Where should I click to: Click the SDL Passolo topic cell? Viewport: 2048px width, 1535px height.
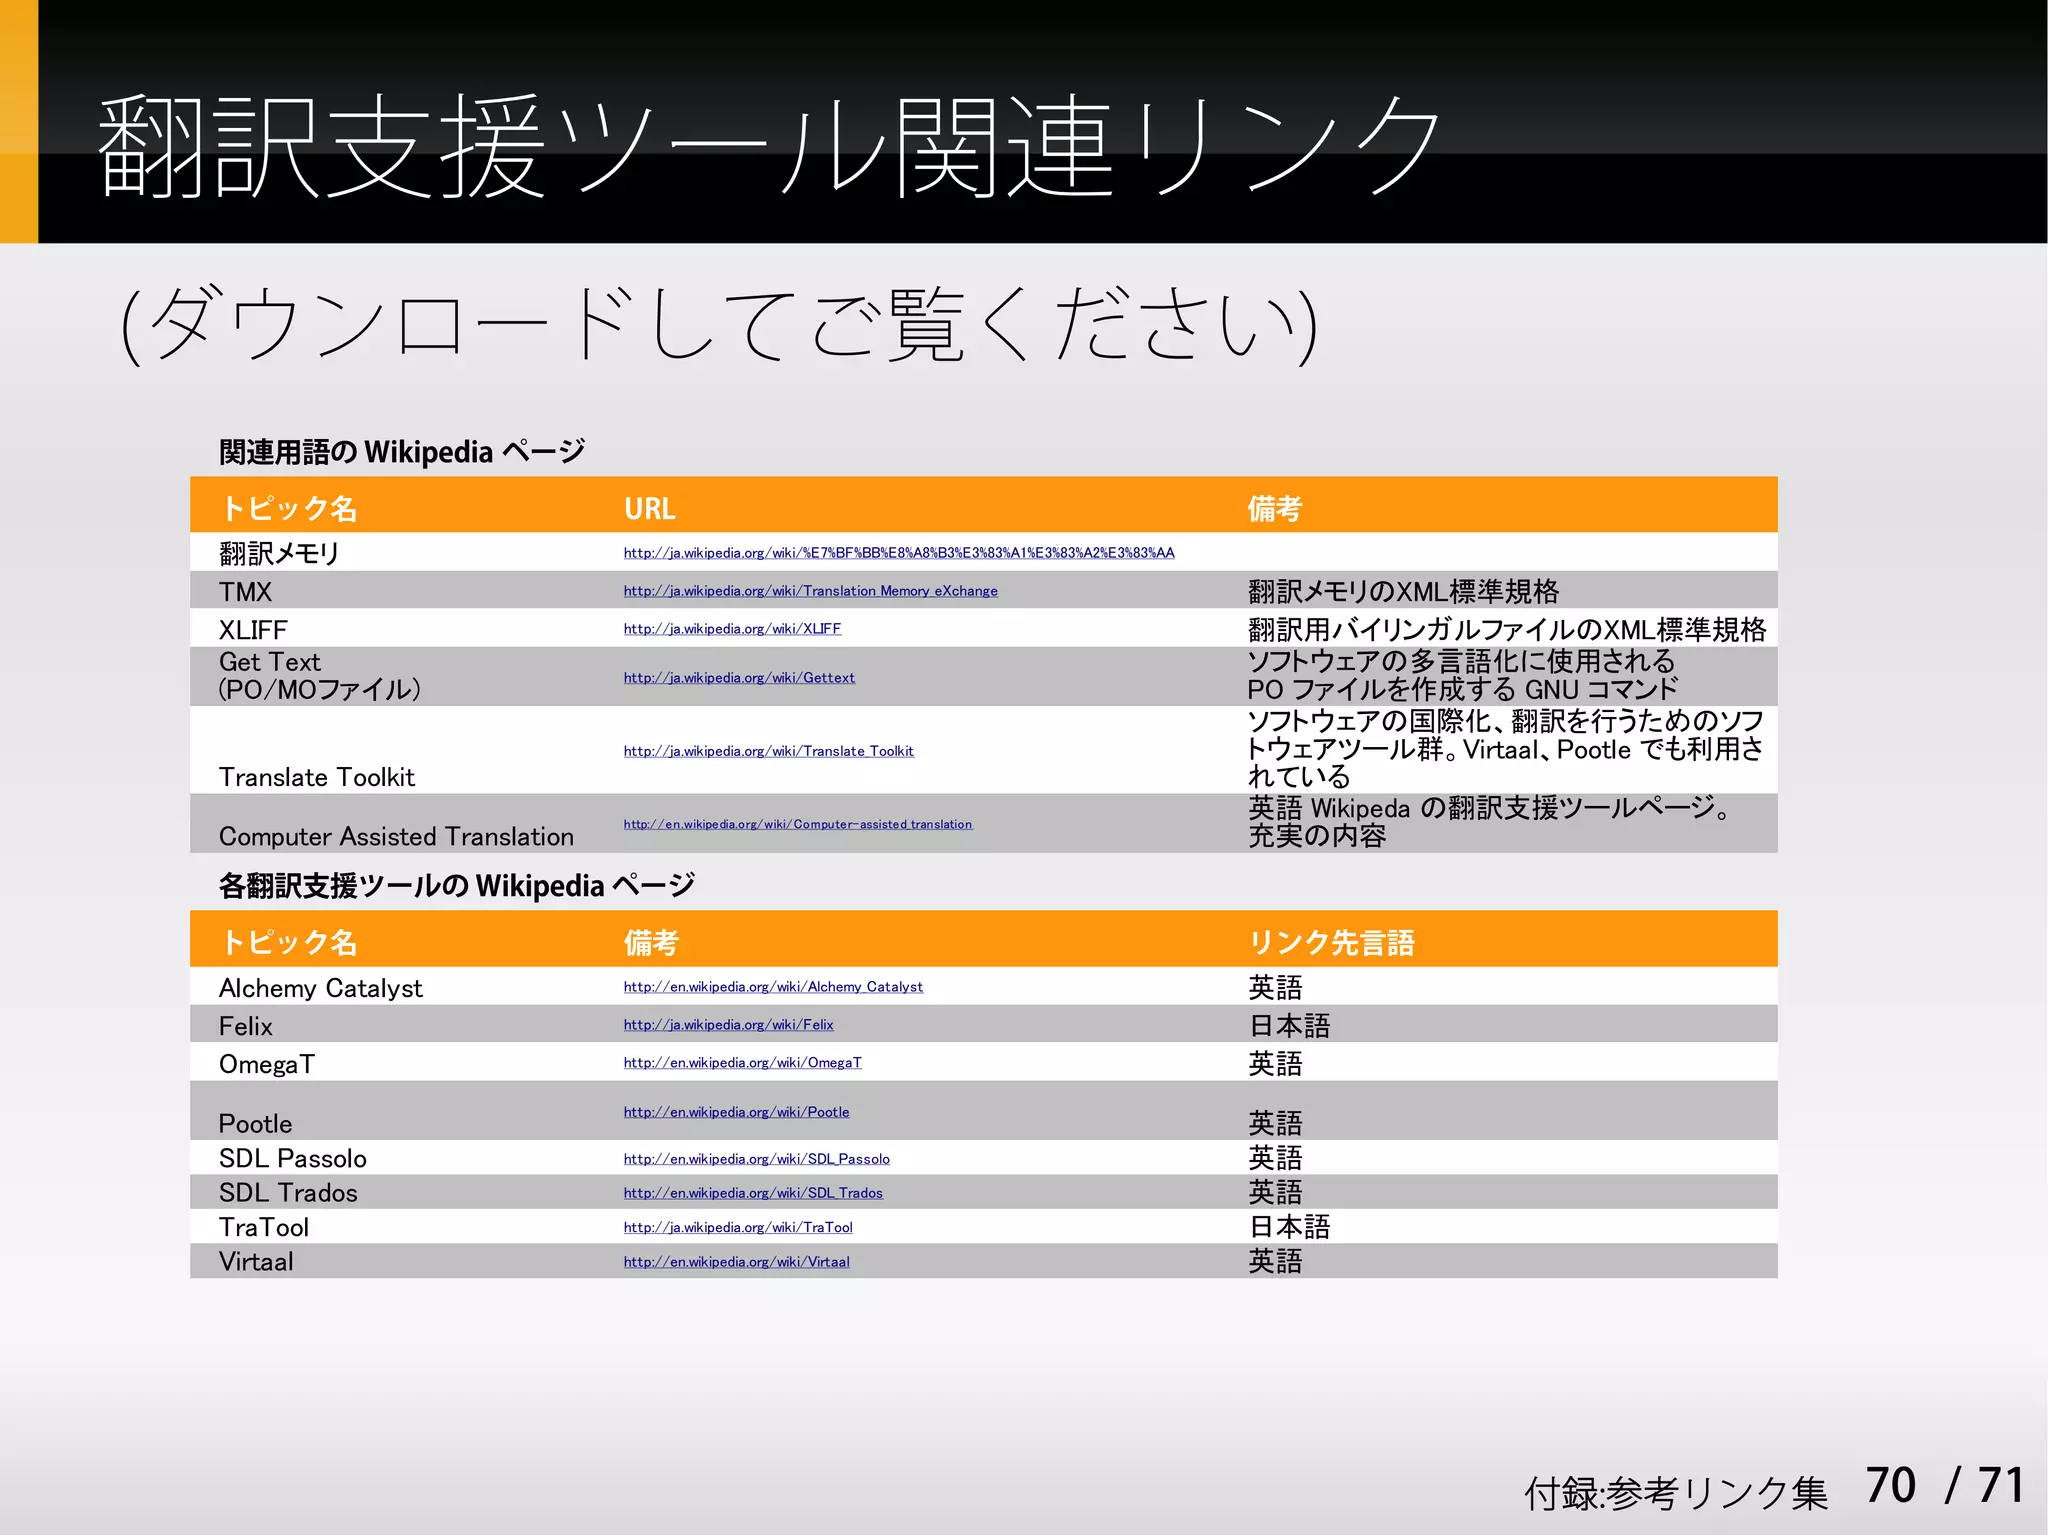click(x=292, y=1158)
